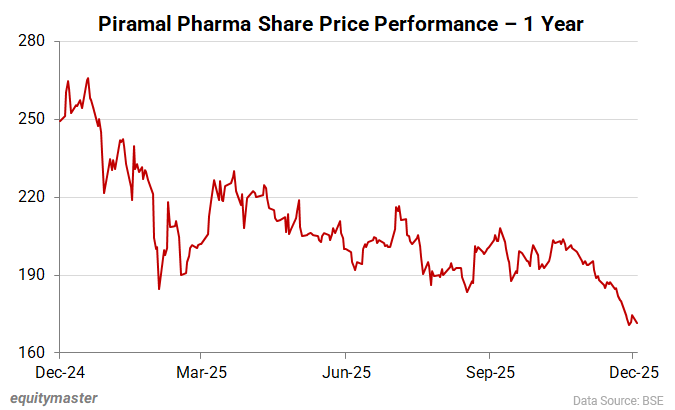675x410 pixels.
Task: Select the 190 y-axis label
Action: click(32, 276)
